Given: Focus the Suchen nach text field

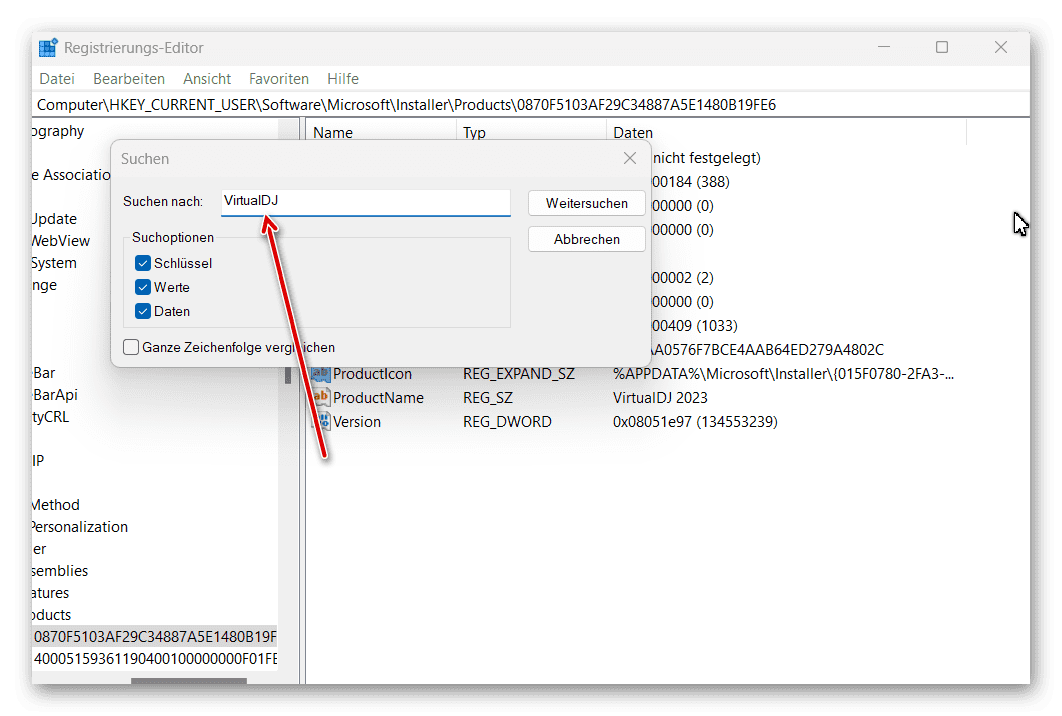Looking at the screenshot, I should click(x=366, y=202).
